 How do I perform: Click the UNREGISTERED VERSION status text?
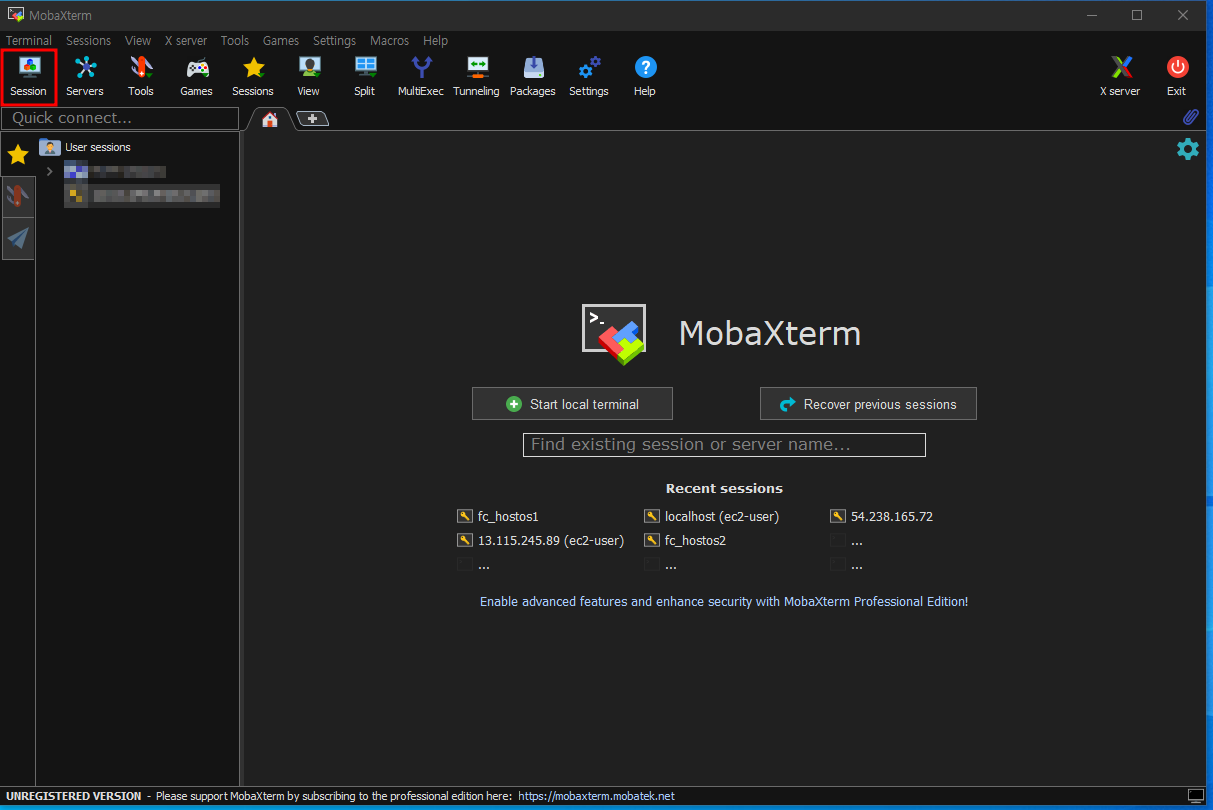tap(73, 796)
